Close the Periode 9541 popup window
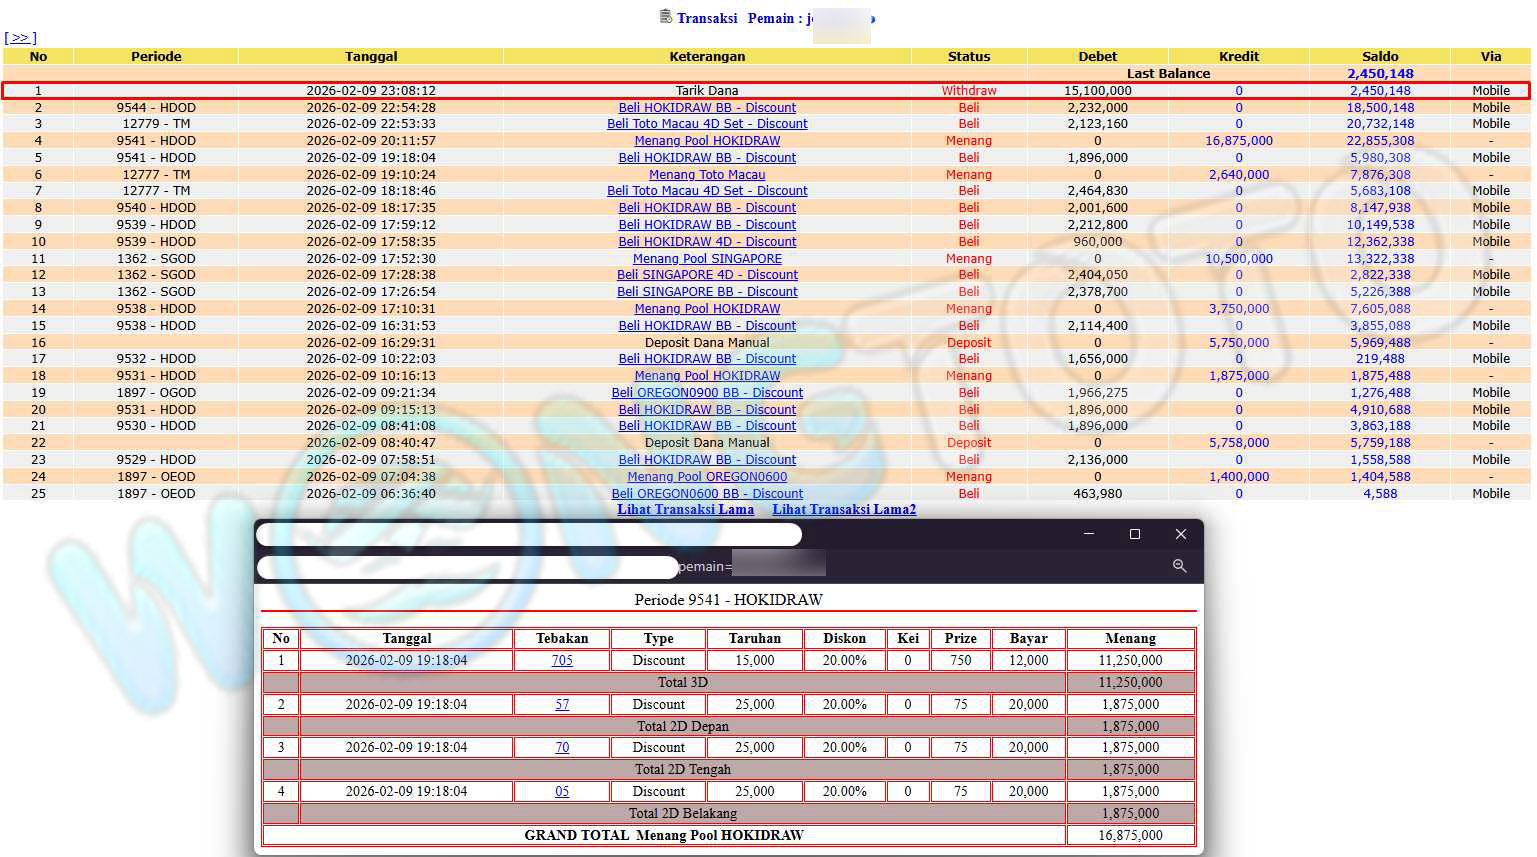The height and width of the screenshot is (857, 1537). click(1180, 534)
